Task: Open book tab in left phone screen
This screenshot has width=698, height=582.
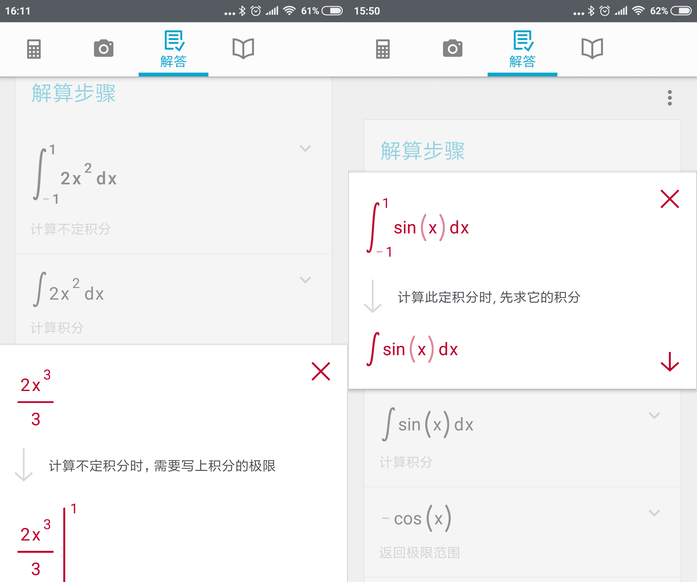Action: (243, 48)
